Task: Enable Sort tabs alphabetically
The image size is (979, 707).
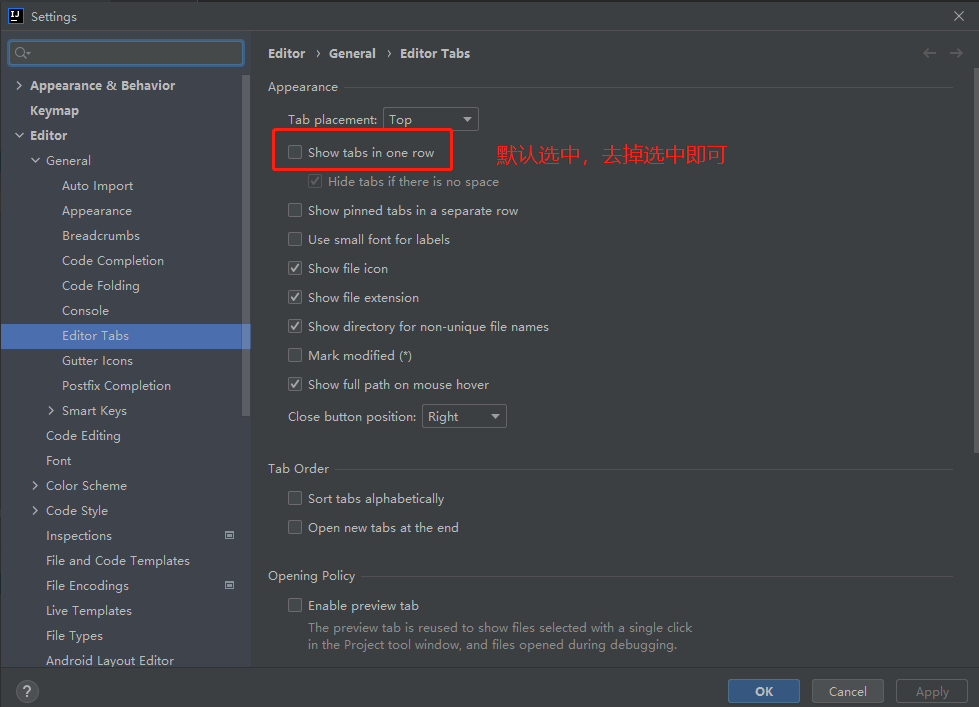Action: [x=295, y=499]
